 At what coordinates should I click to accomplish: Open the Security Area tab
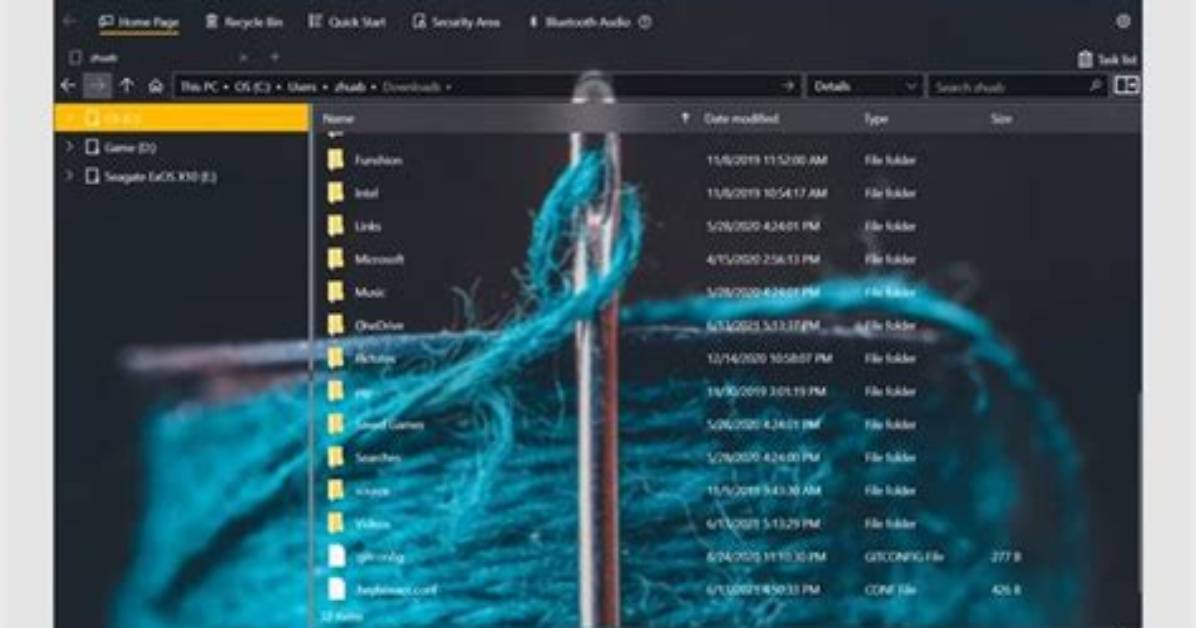coord(456,22)
